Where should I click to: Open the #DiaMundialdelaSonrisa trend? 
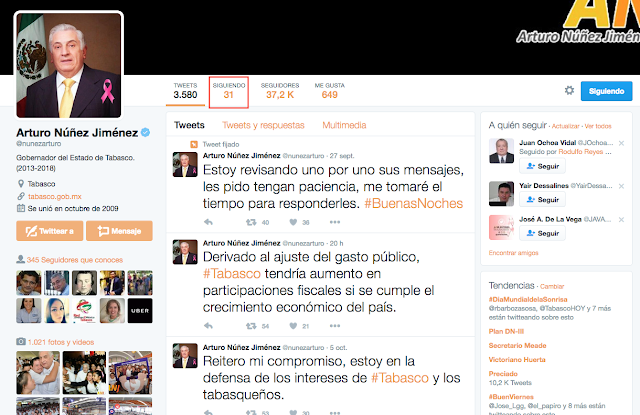coord(528,299)
